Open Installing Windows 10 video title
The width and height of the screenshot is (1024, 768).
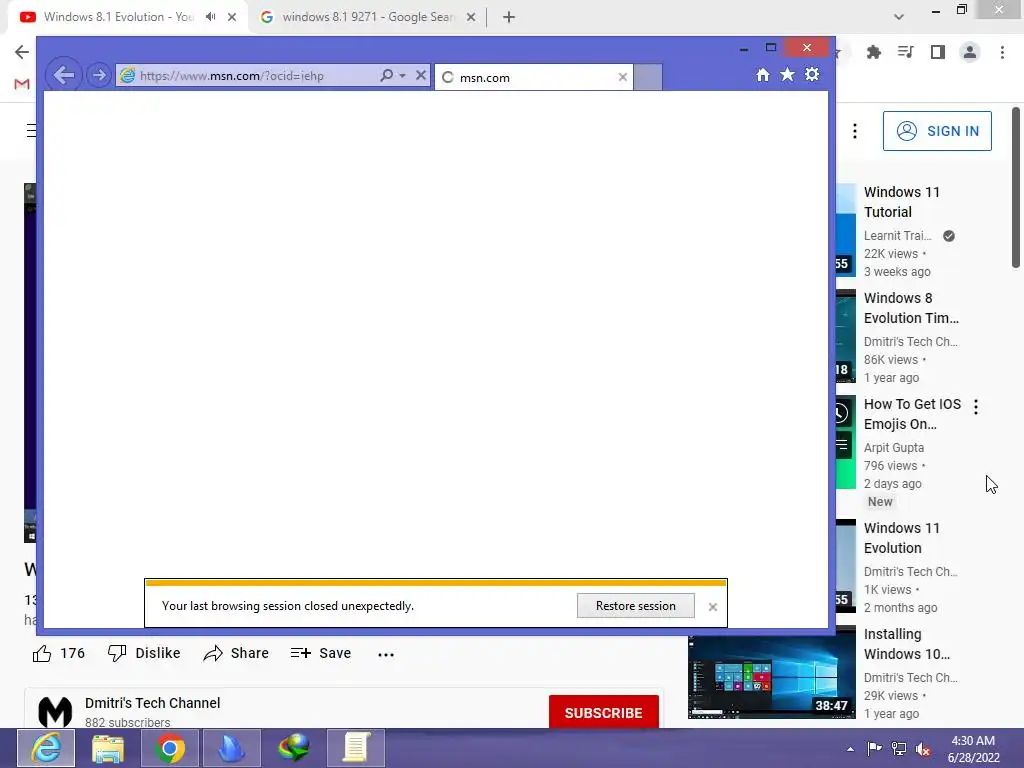906,644
